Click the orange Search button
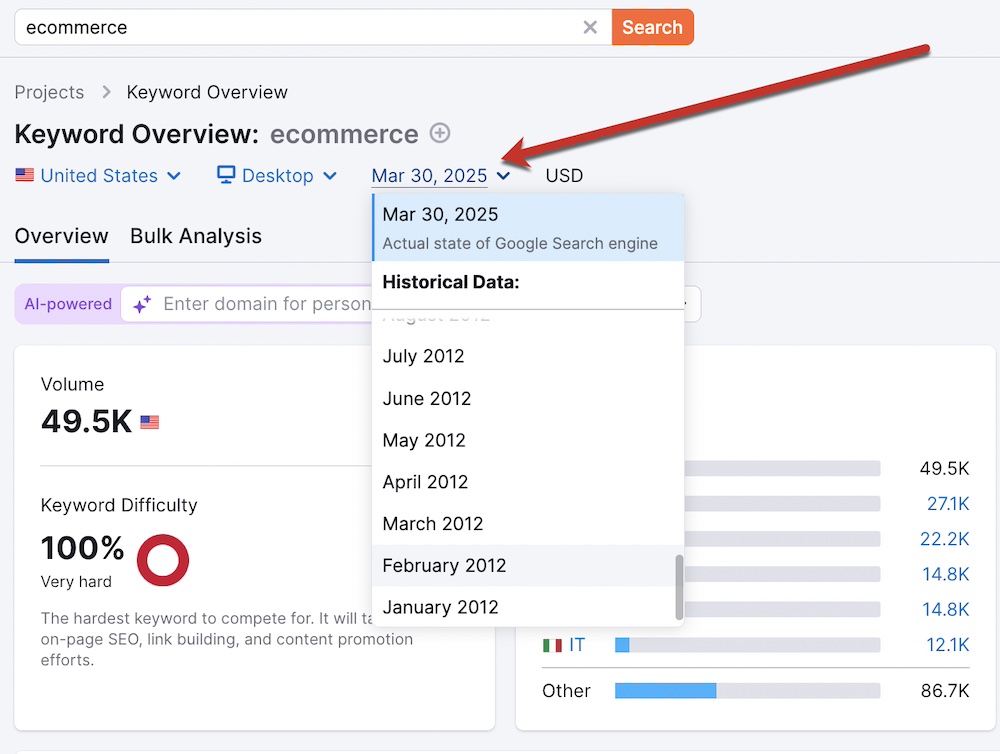 click(652, 28)
